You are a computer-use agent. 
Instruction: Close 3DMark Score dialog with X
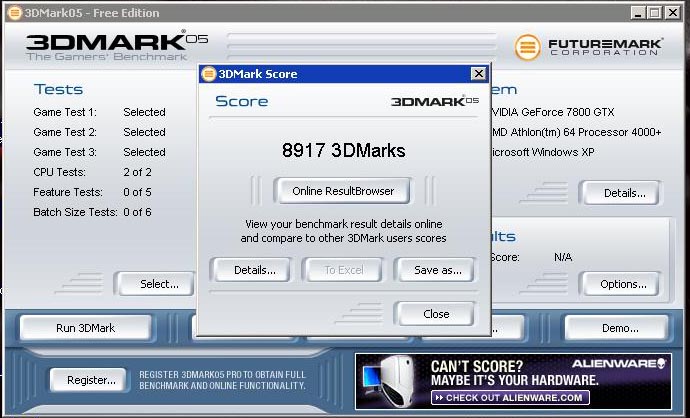(478, 73)
